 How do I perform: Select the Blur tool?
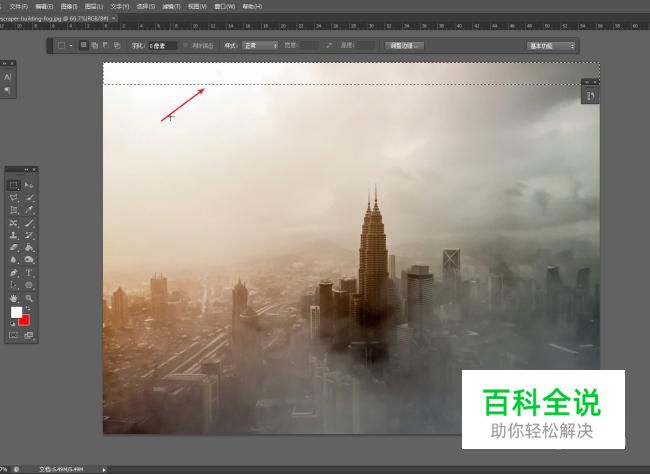[x=14, y=260]
